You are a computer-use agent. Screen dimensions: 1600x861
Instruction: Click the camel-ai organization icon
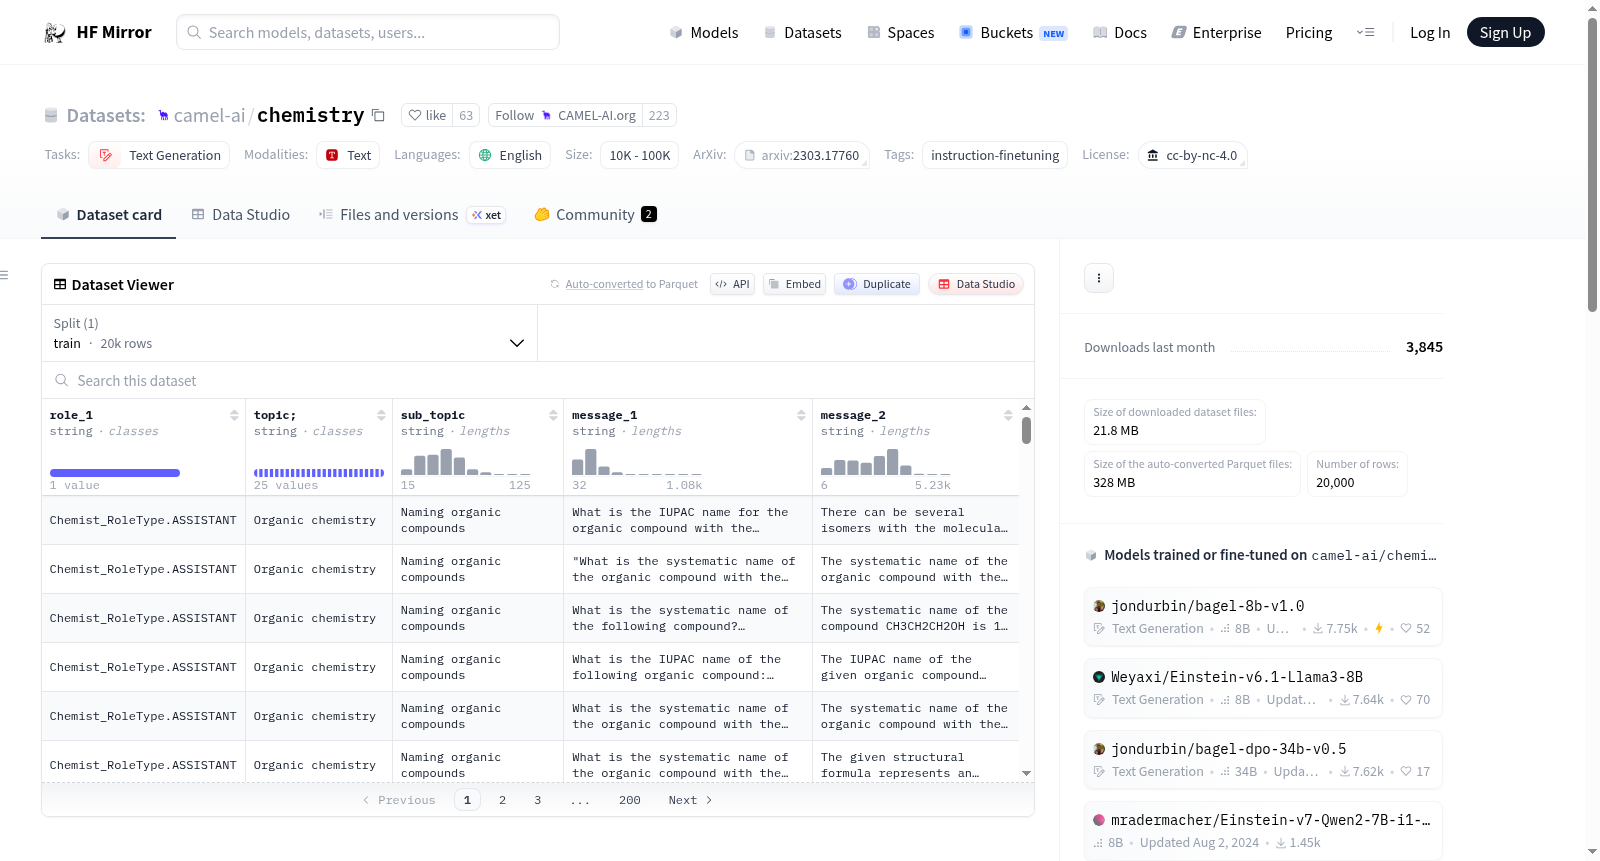point(164,116)
